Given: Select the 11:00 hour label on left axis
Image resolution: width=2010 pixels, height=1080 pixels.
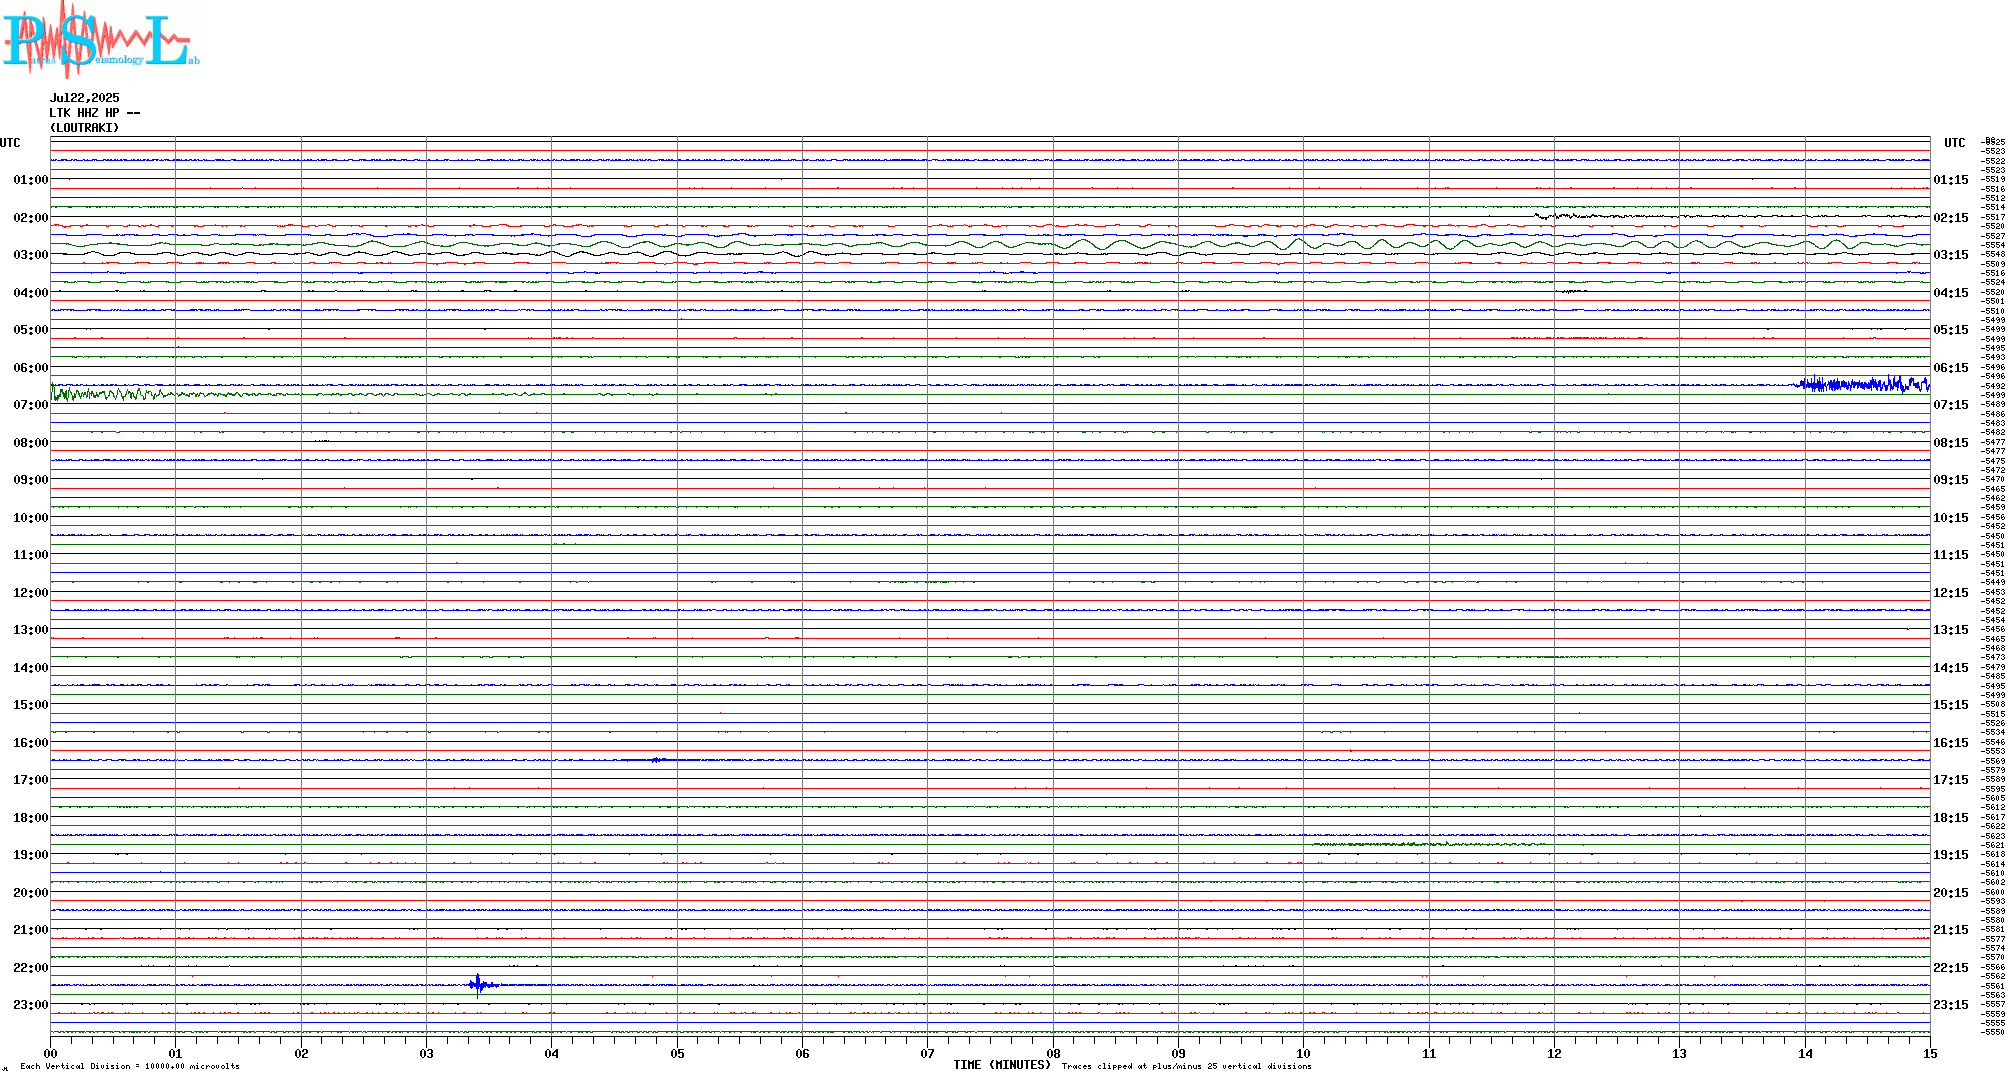Looking at the screenshot, I should [x=31, y=555].
